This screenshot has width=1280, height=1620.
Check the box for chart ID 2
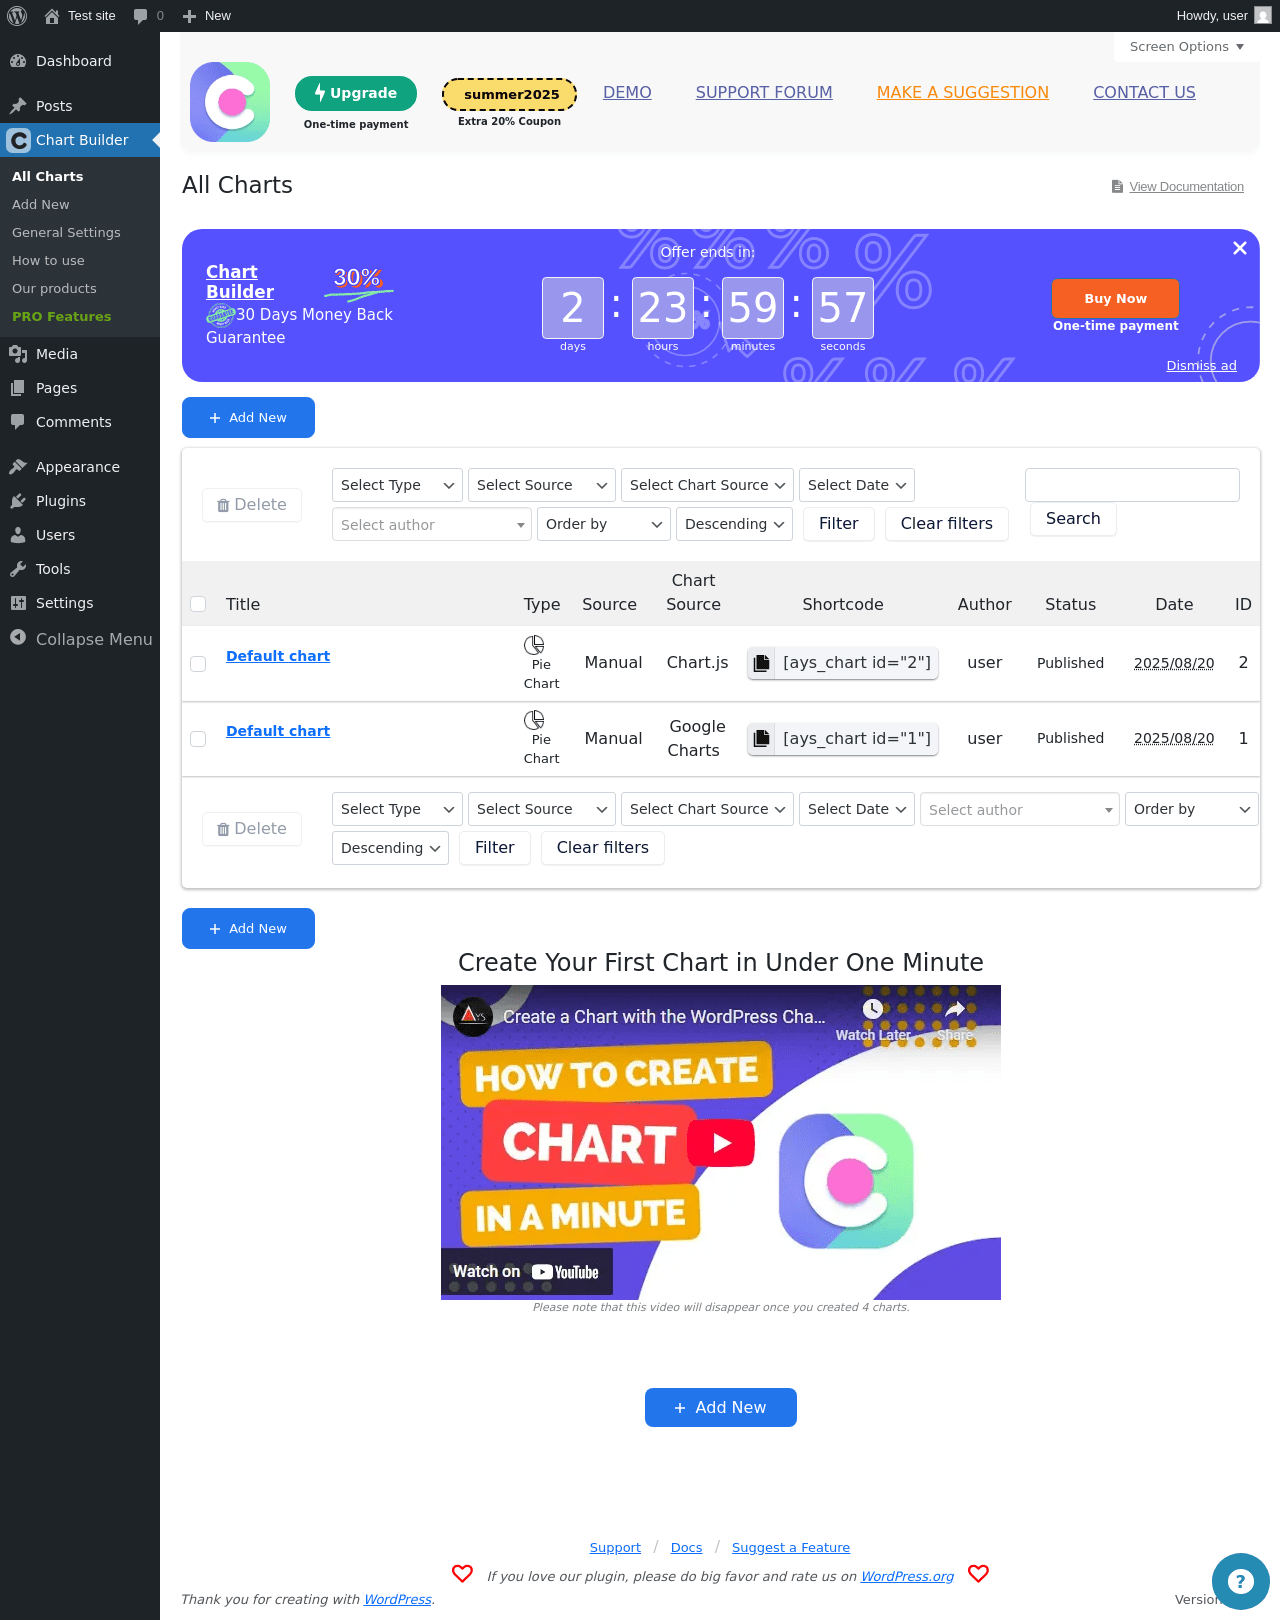(198, 664)
